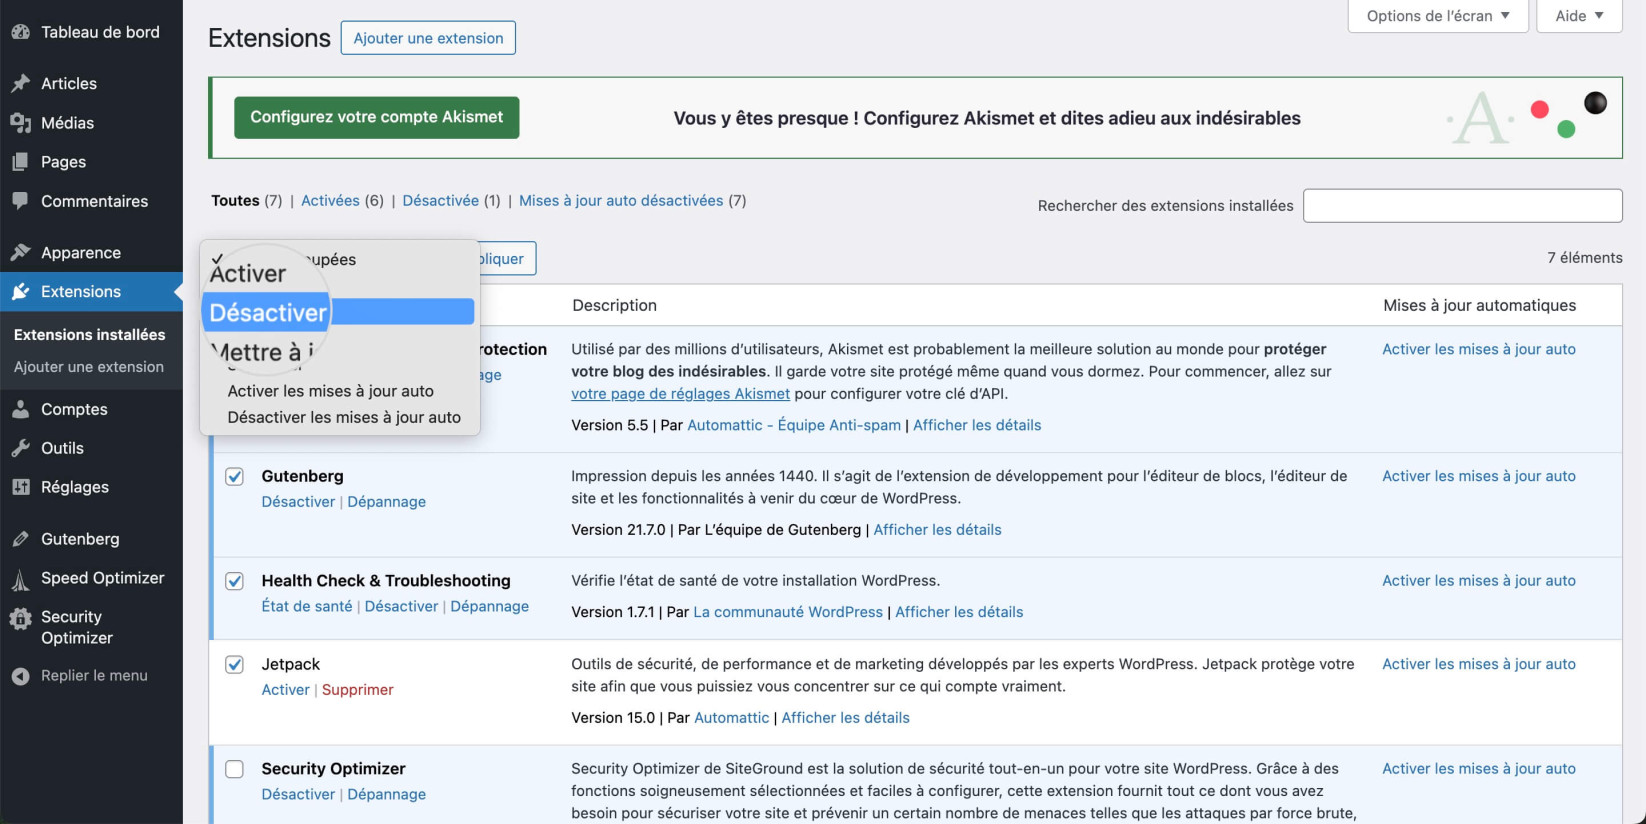The height and width of the screenshot is (824, 1646).
Task: Click Dépannage under Security Optimizer plugin
Action: click(386, 794)
